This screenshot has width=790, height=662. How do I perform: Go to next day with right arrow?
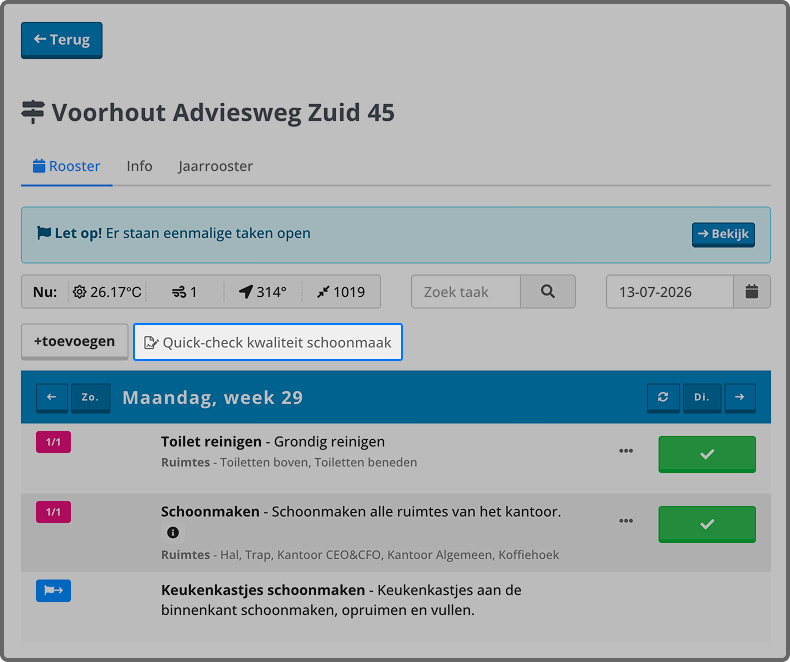click(740, 398)
